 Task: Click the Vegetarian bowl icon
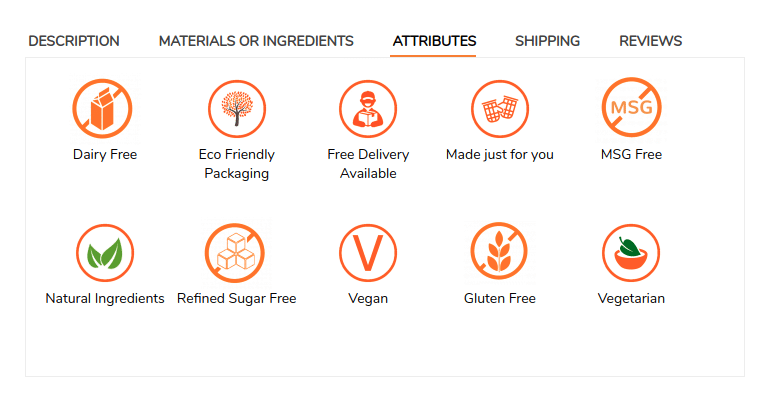click(631, 252)
